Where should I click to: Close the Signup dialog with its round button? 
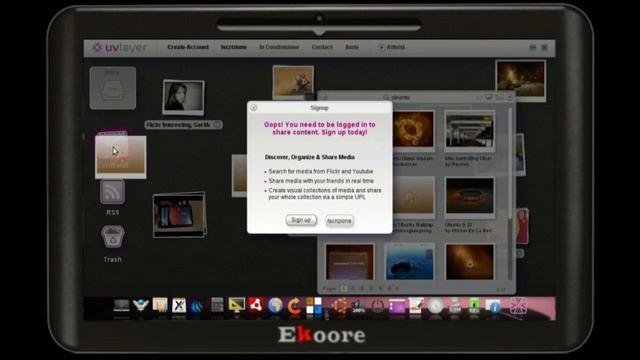(253, 108)
